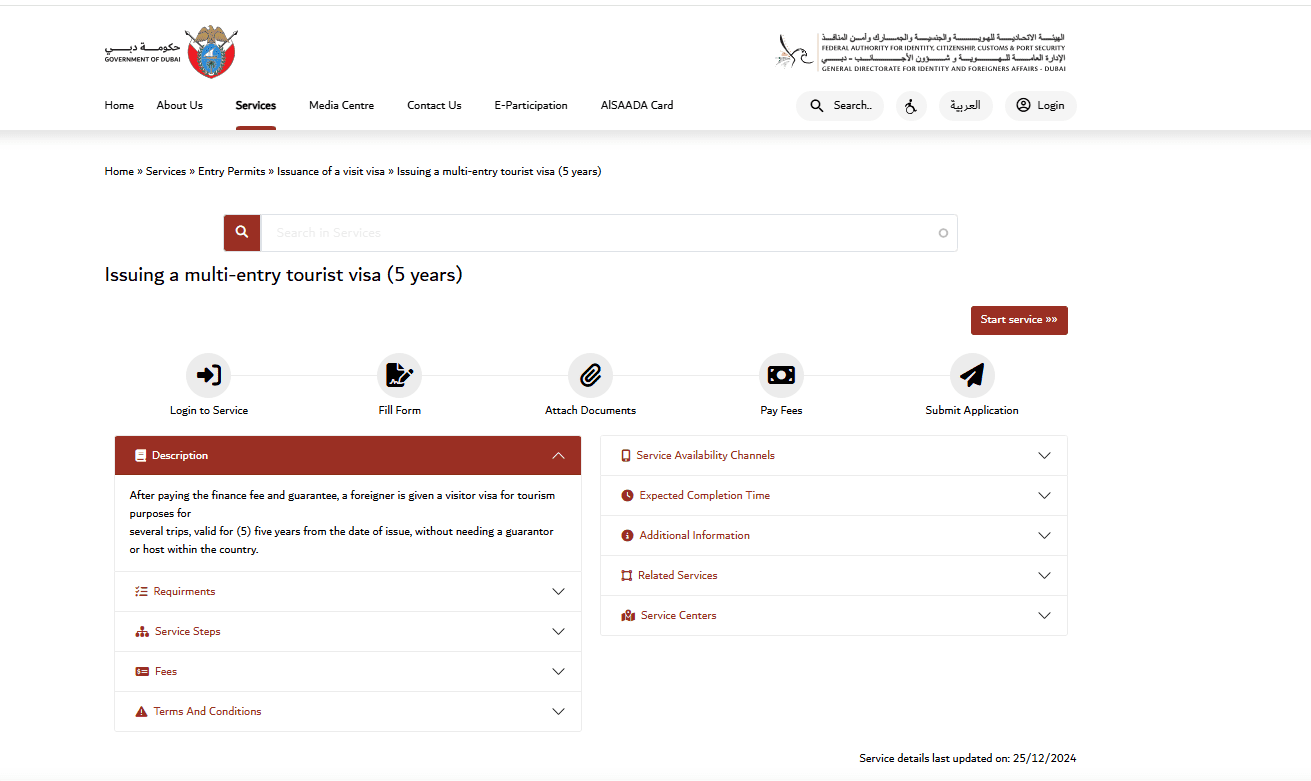Switch language to العربية
Image resolution: width=1311 pixels, height=781 pixels.
(x=965, y=105)
